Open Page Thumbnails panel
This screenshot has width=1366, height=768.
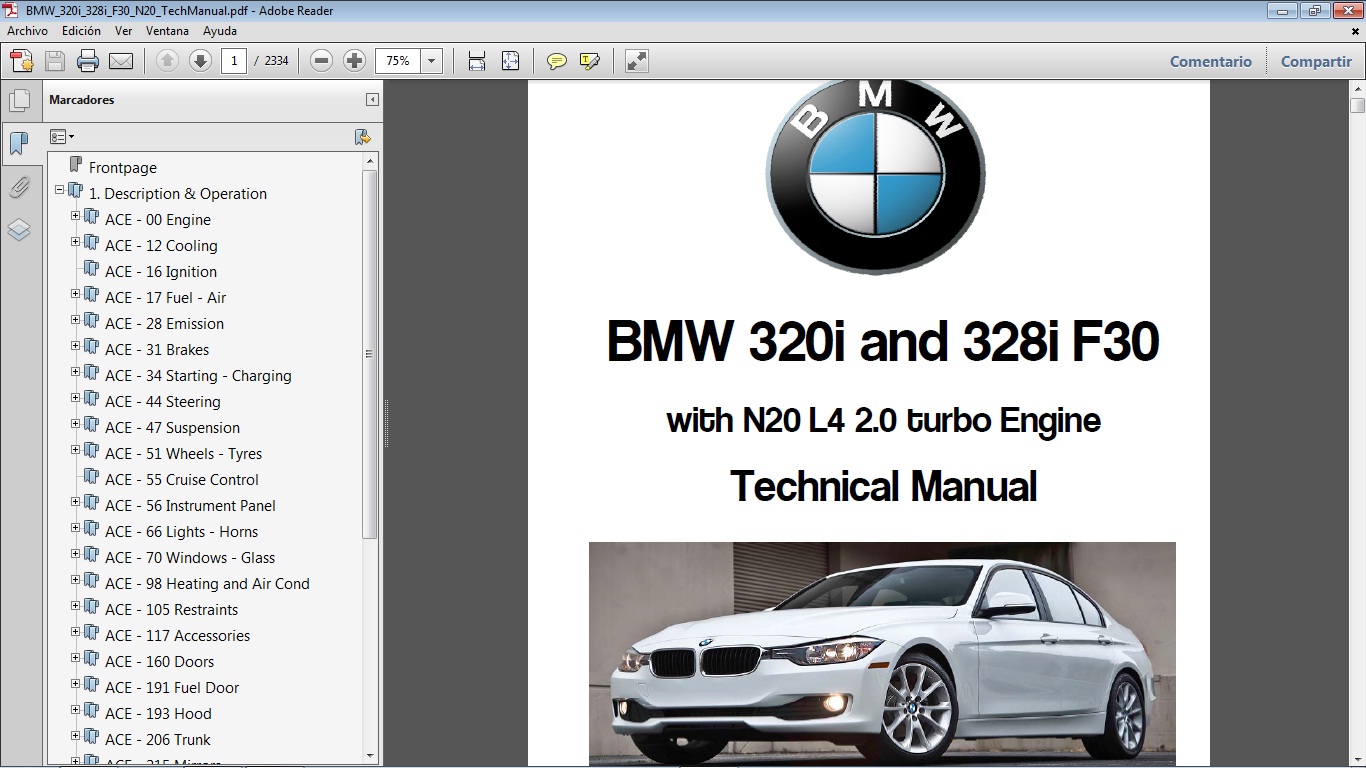19,101
